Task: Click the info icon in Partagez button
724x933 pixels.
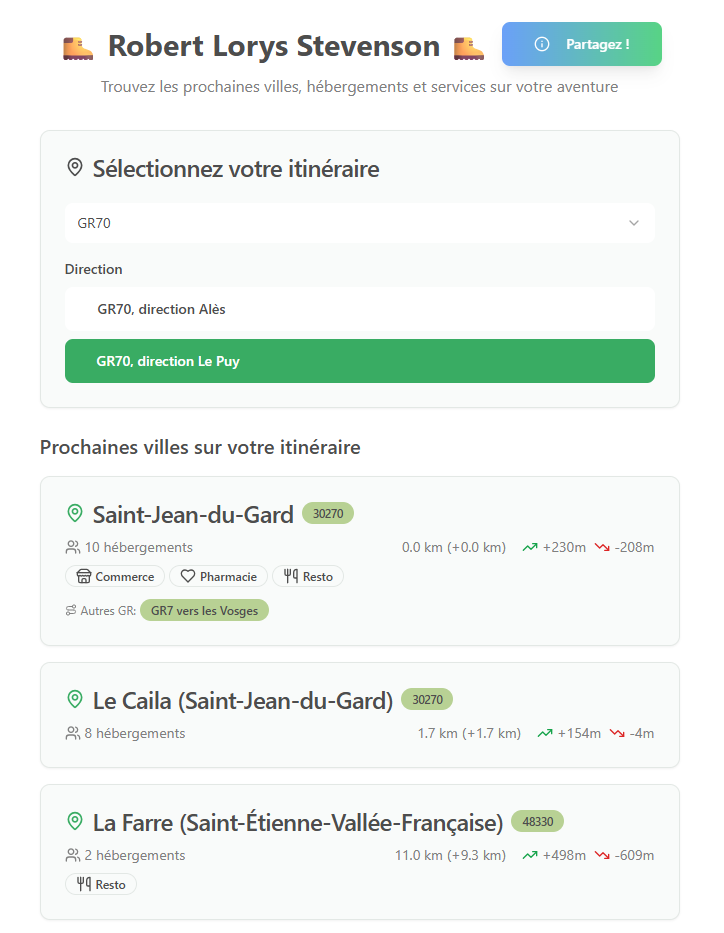Action: [x=542, y=44]
